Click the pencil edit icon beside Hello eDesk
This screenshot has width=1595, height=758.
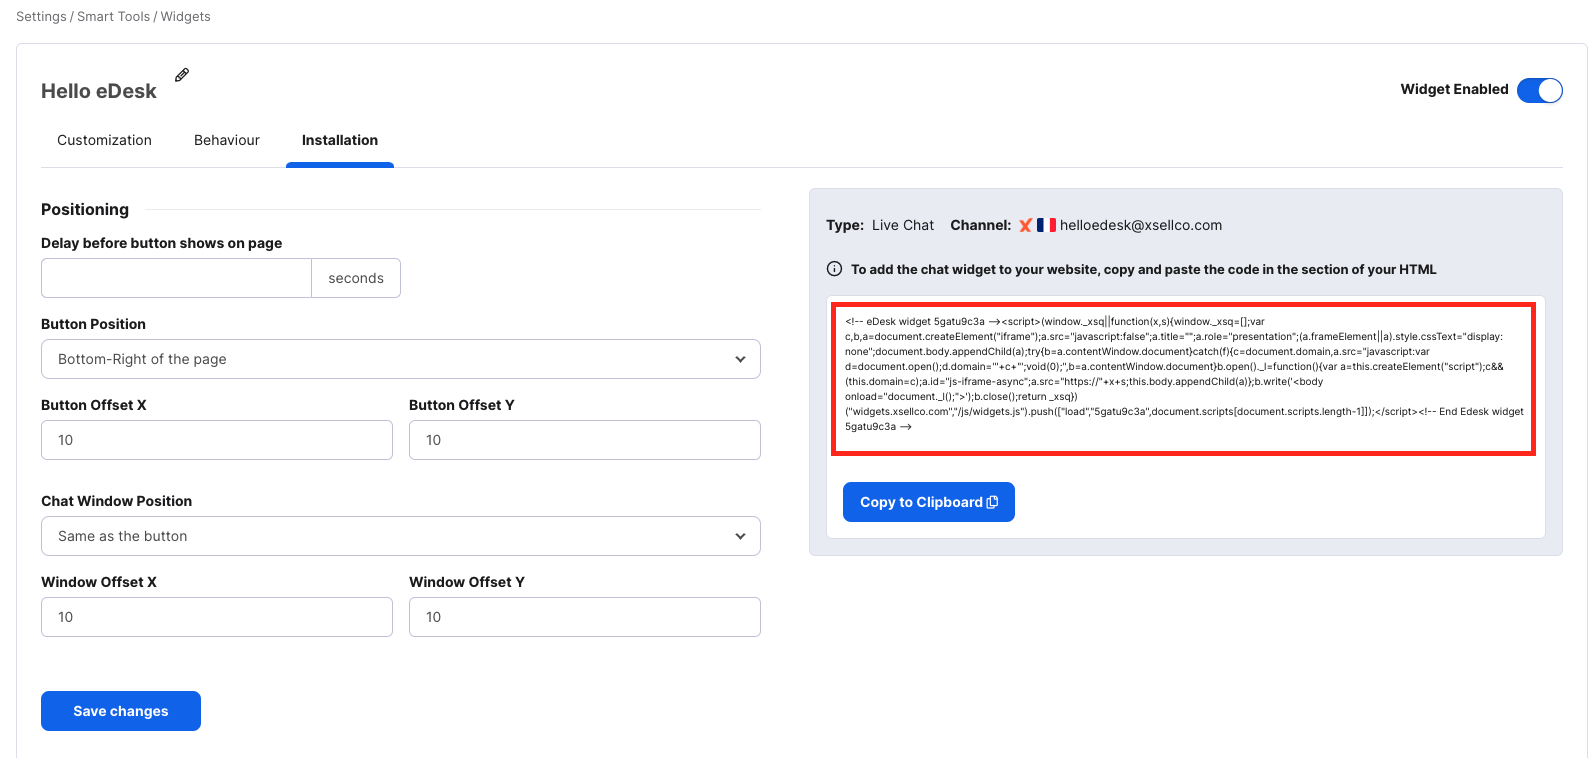point(182,75)
